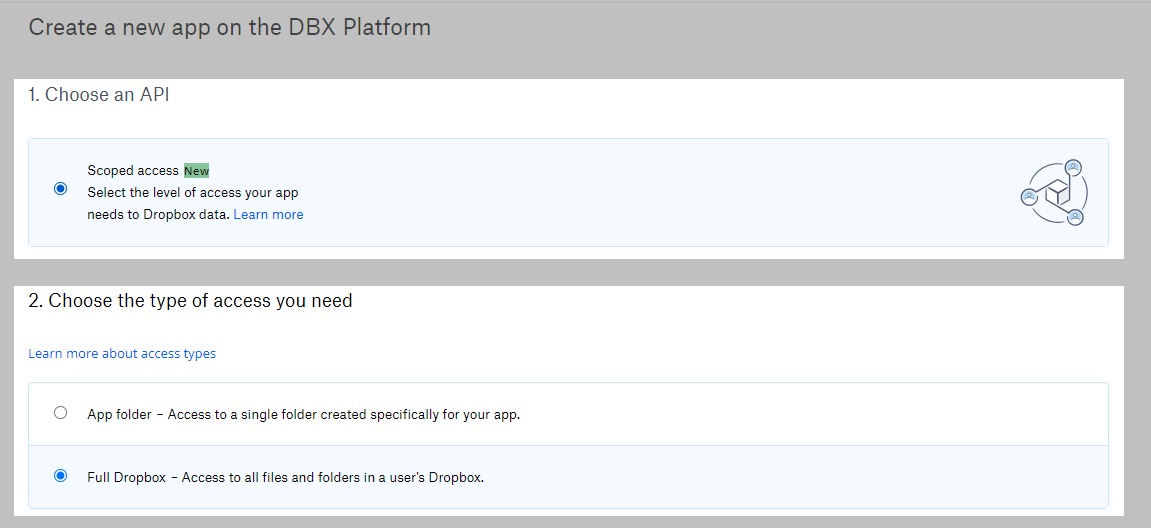
Task: Click the green "New" badge
Action: 196,171
